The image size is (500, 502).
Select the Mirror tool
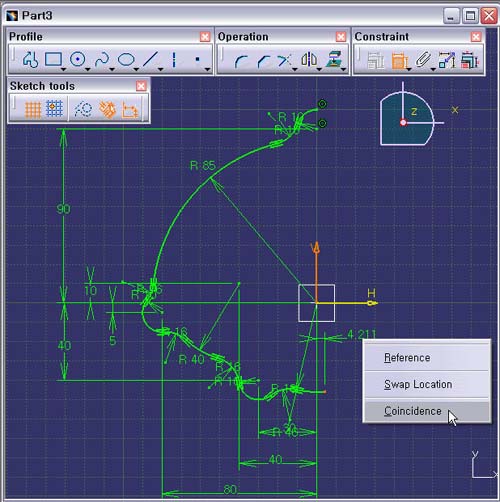309,60
